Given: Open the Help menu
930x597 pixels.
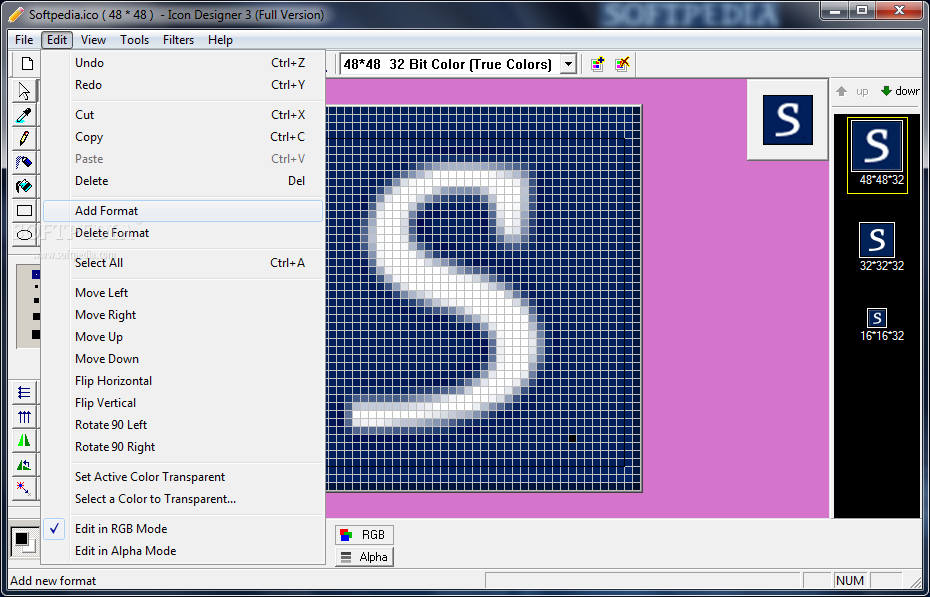Looking at the screenshot, I should 220,40.
